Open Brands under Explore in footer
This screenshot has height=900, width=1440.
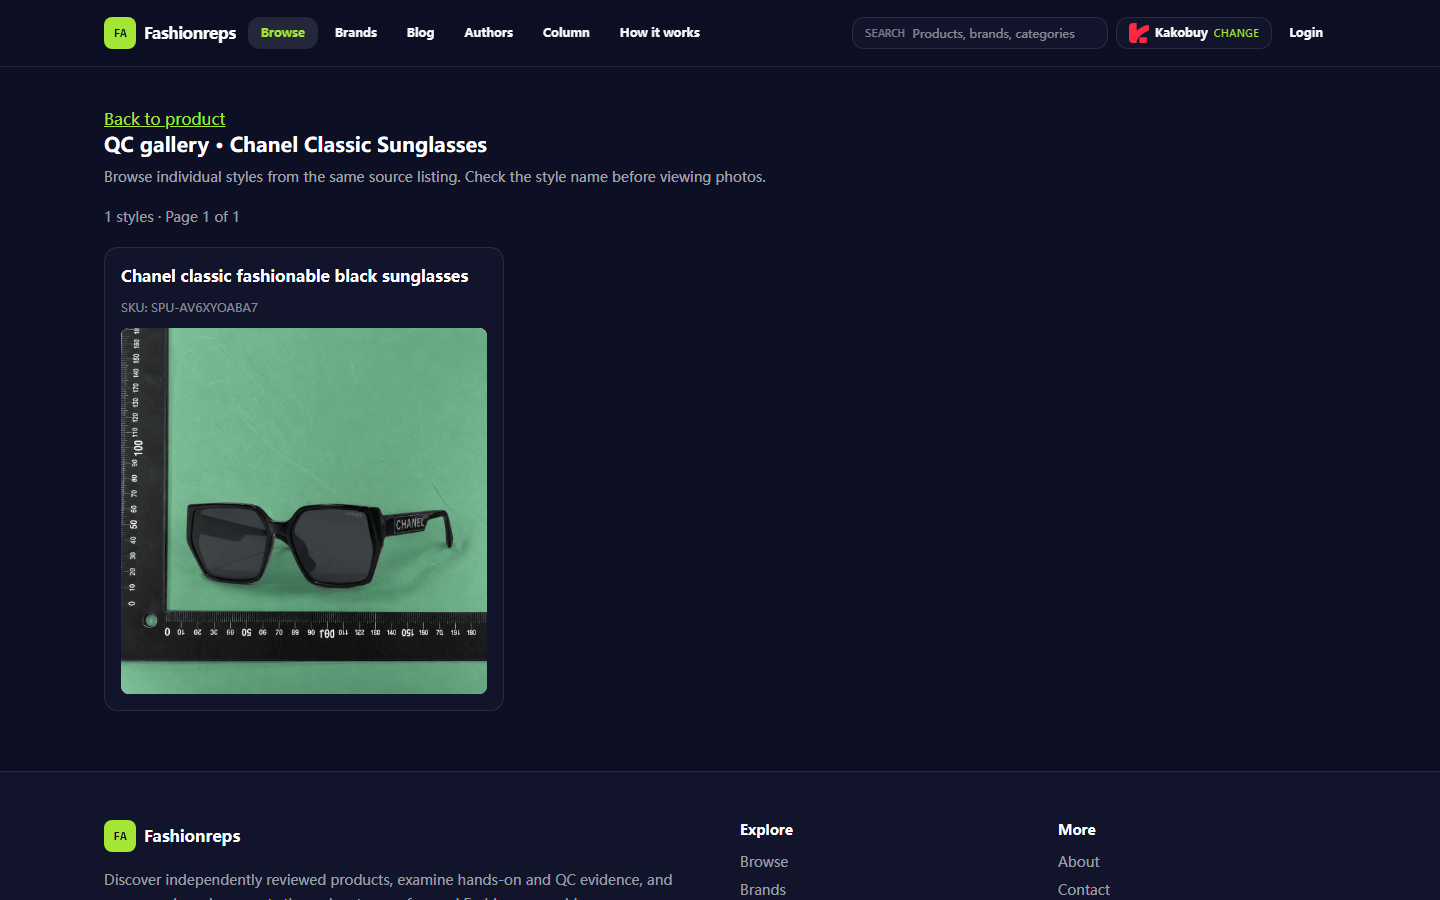coord(763,890)
